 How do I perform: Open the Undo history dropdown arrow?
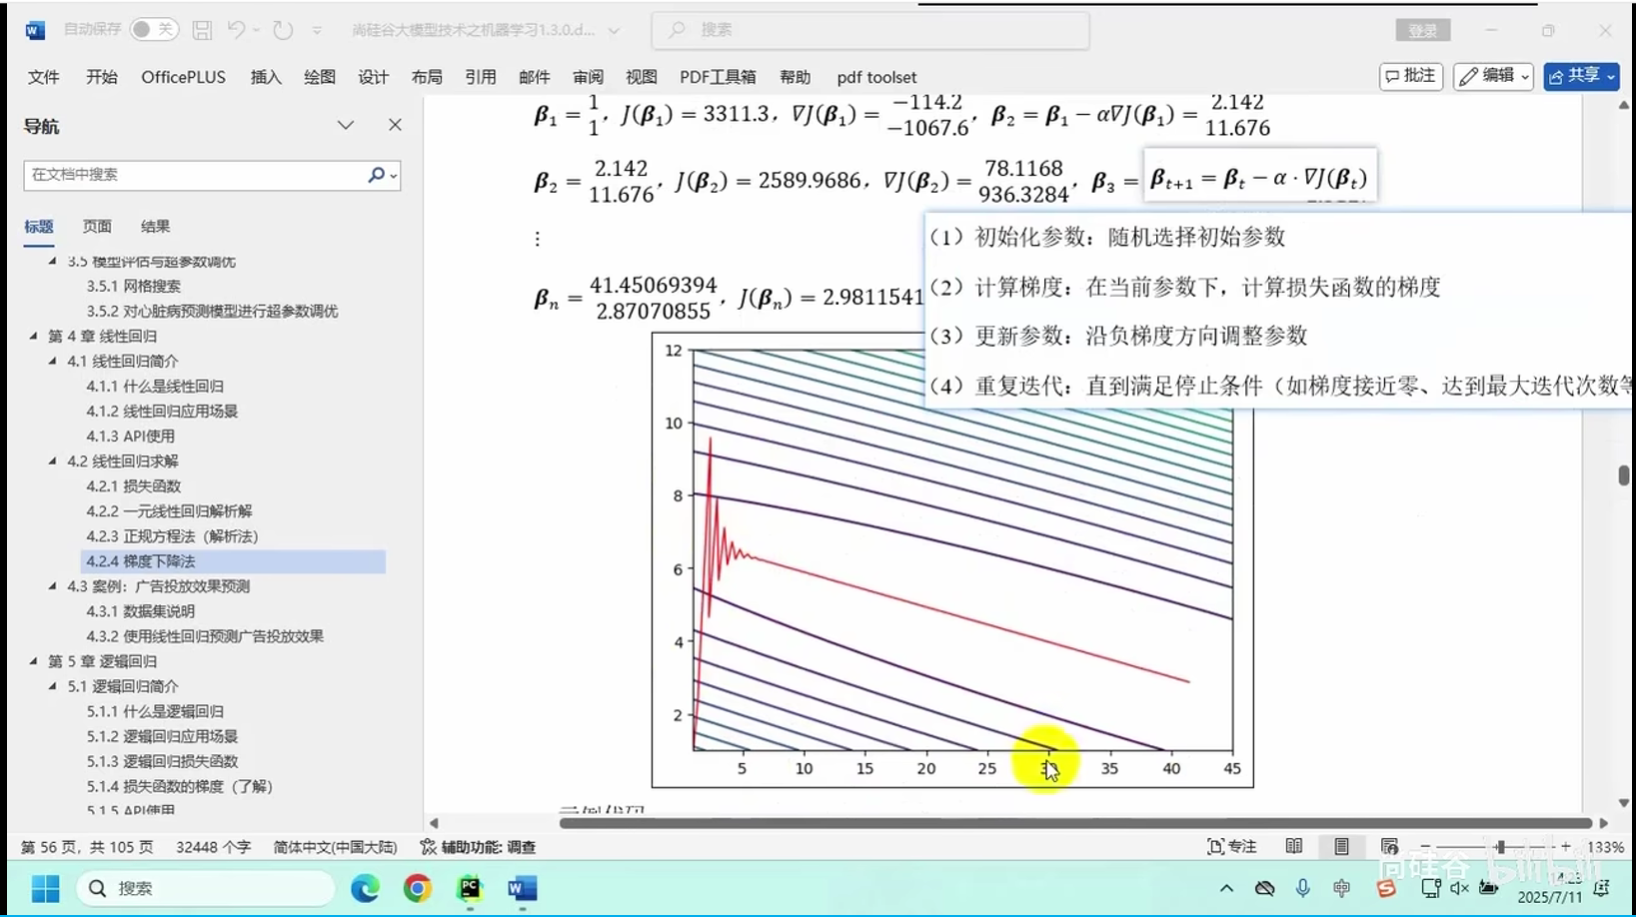(x=257, y=30)
